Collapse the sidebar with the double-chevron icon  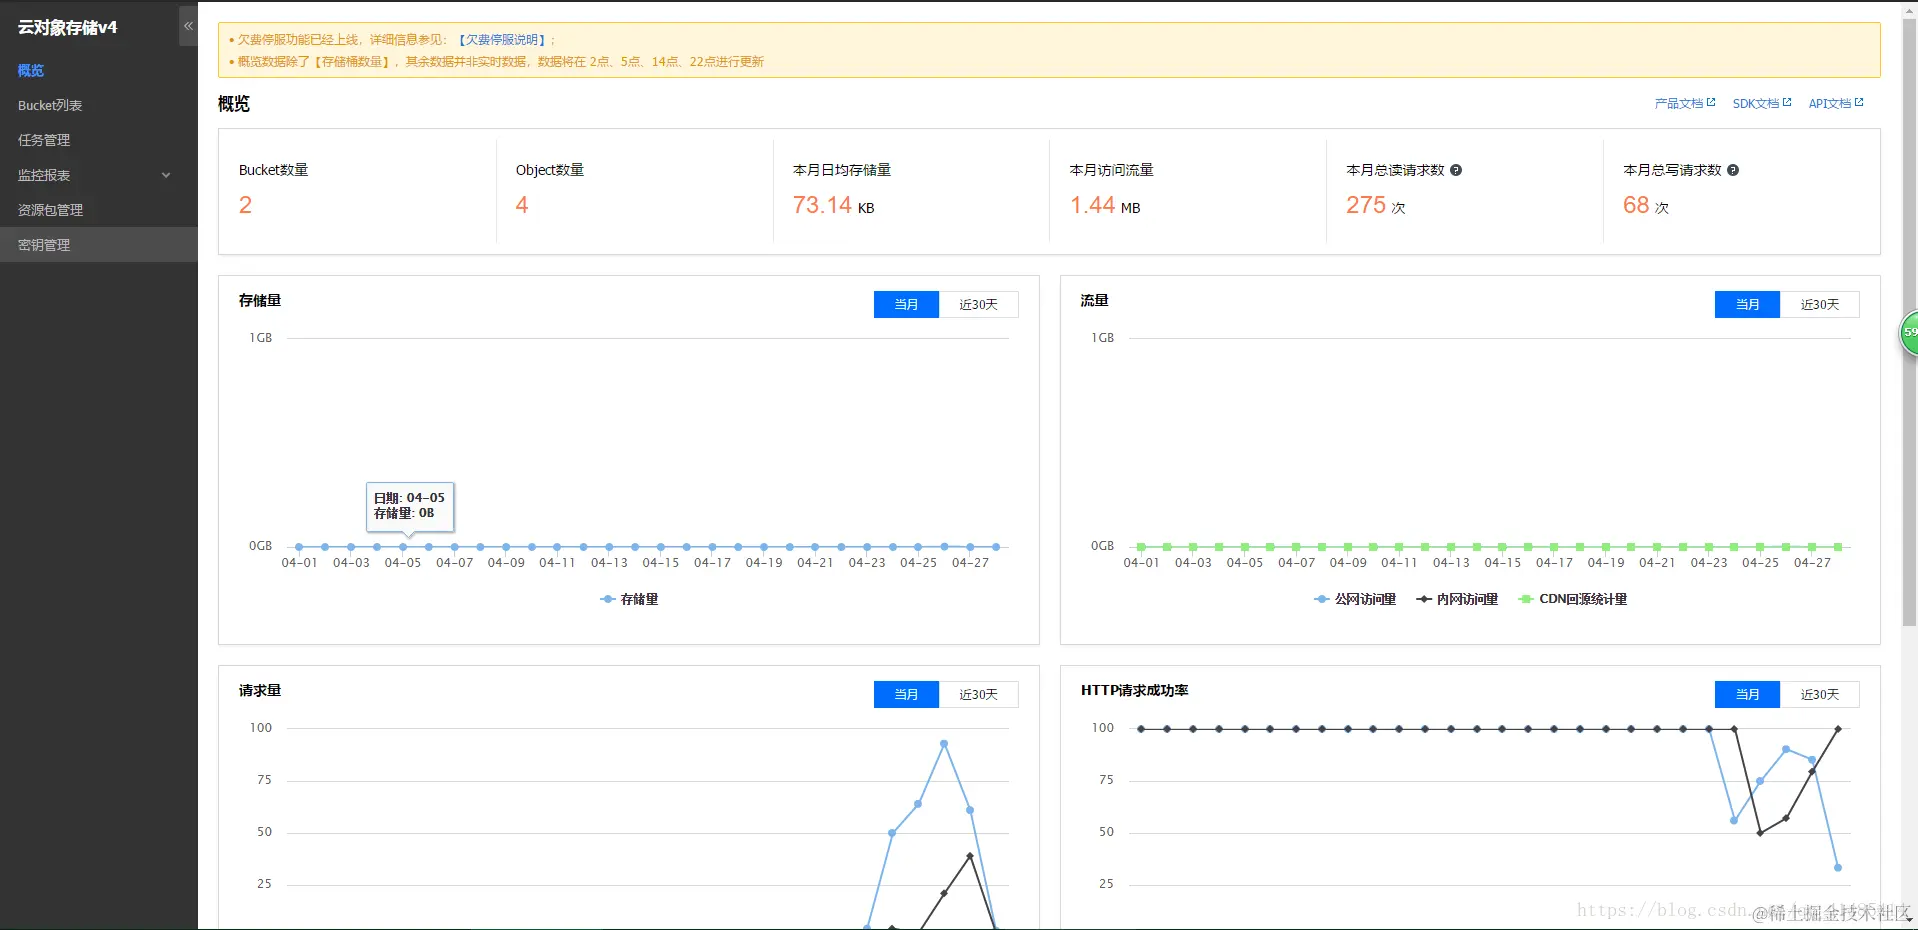188,26
